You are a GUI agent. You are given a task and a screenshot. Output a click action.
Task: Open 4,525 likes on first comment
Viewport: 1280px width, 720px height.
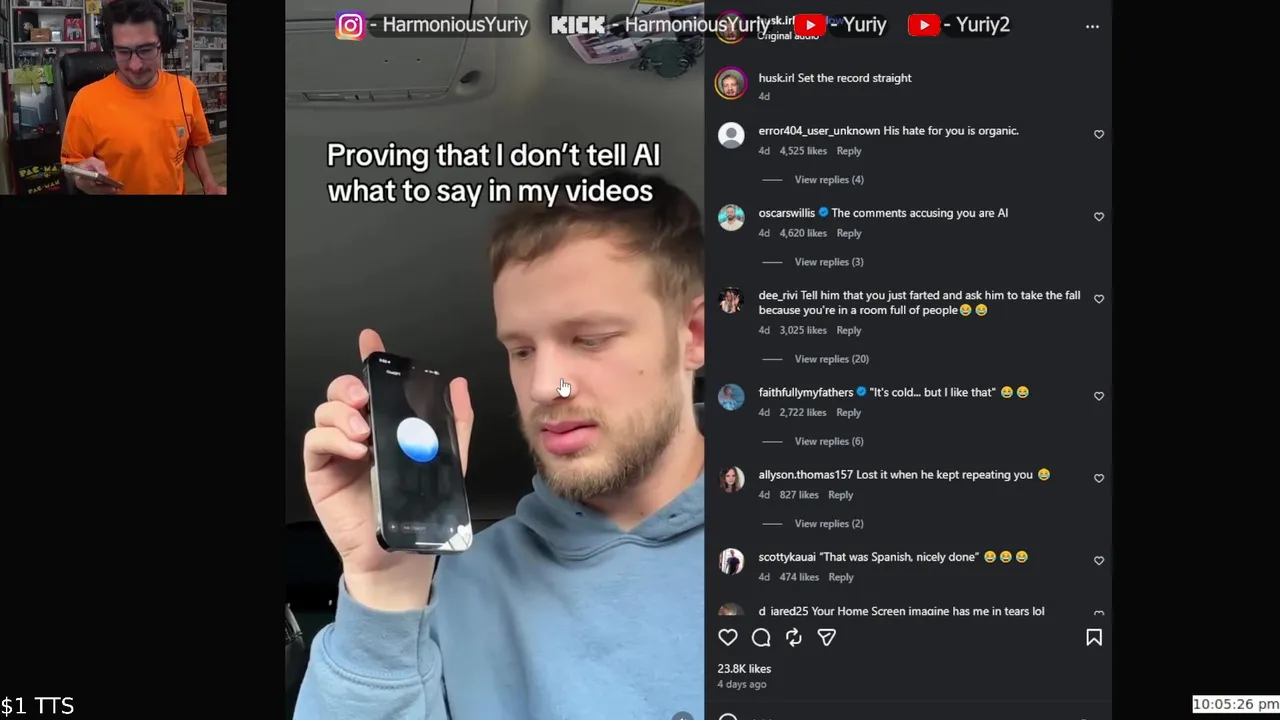tap(803, 151)
